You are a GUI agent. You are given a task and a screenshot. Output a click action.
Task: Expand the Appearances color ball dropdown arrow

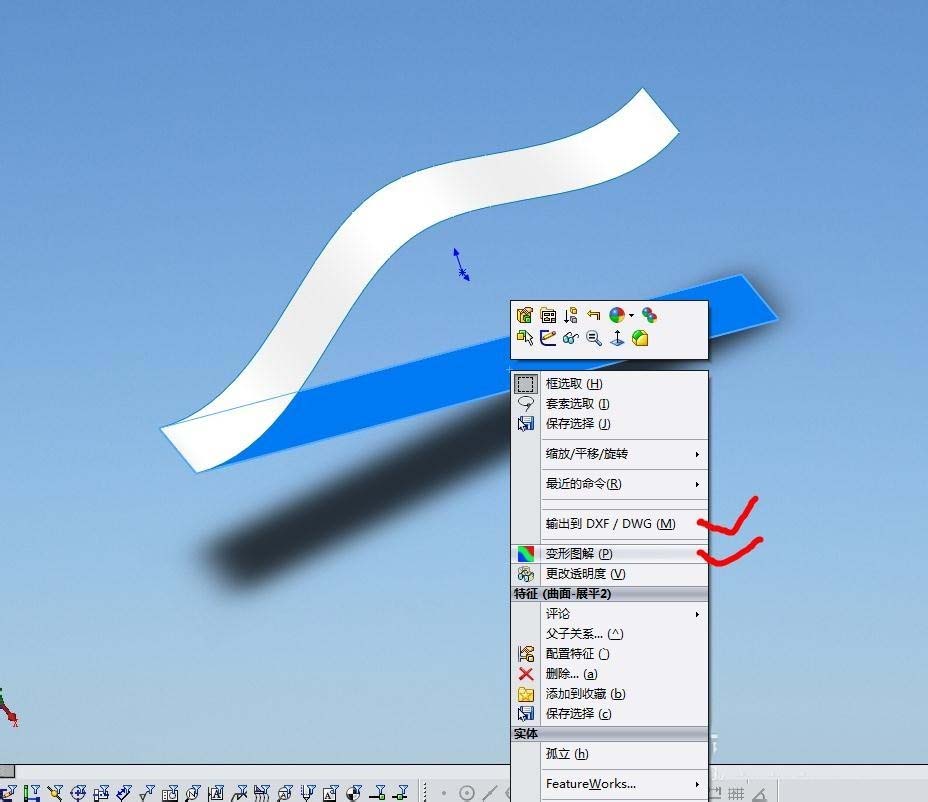pyautogui.click(x=631, y=315)
